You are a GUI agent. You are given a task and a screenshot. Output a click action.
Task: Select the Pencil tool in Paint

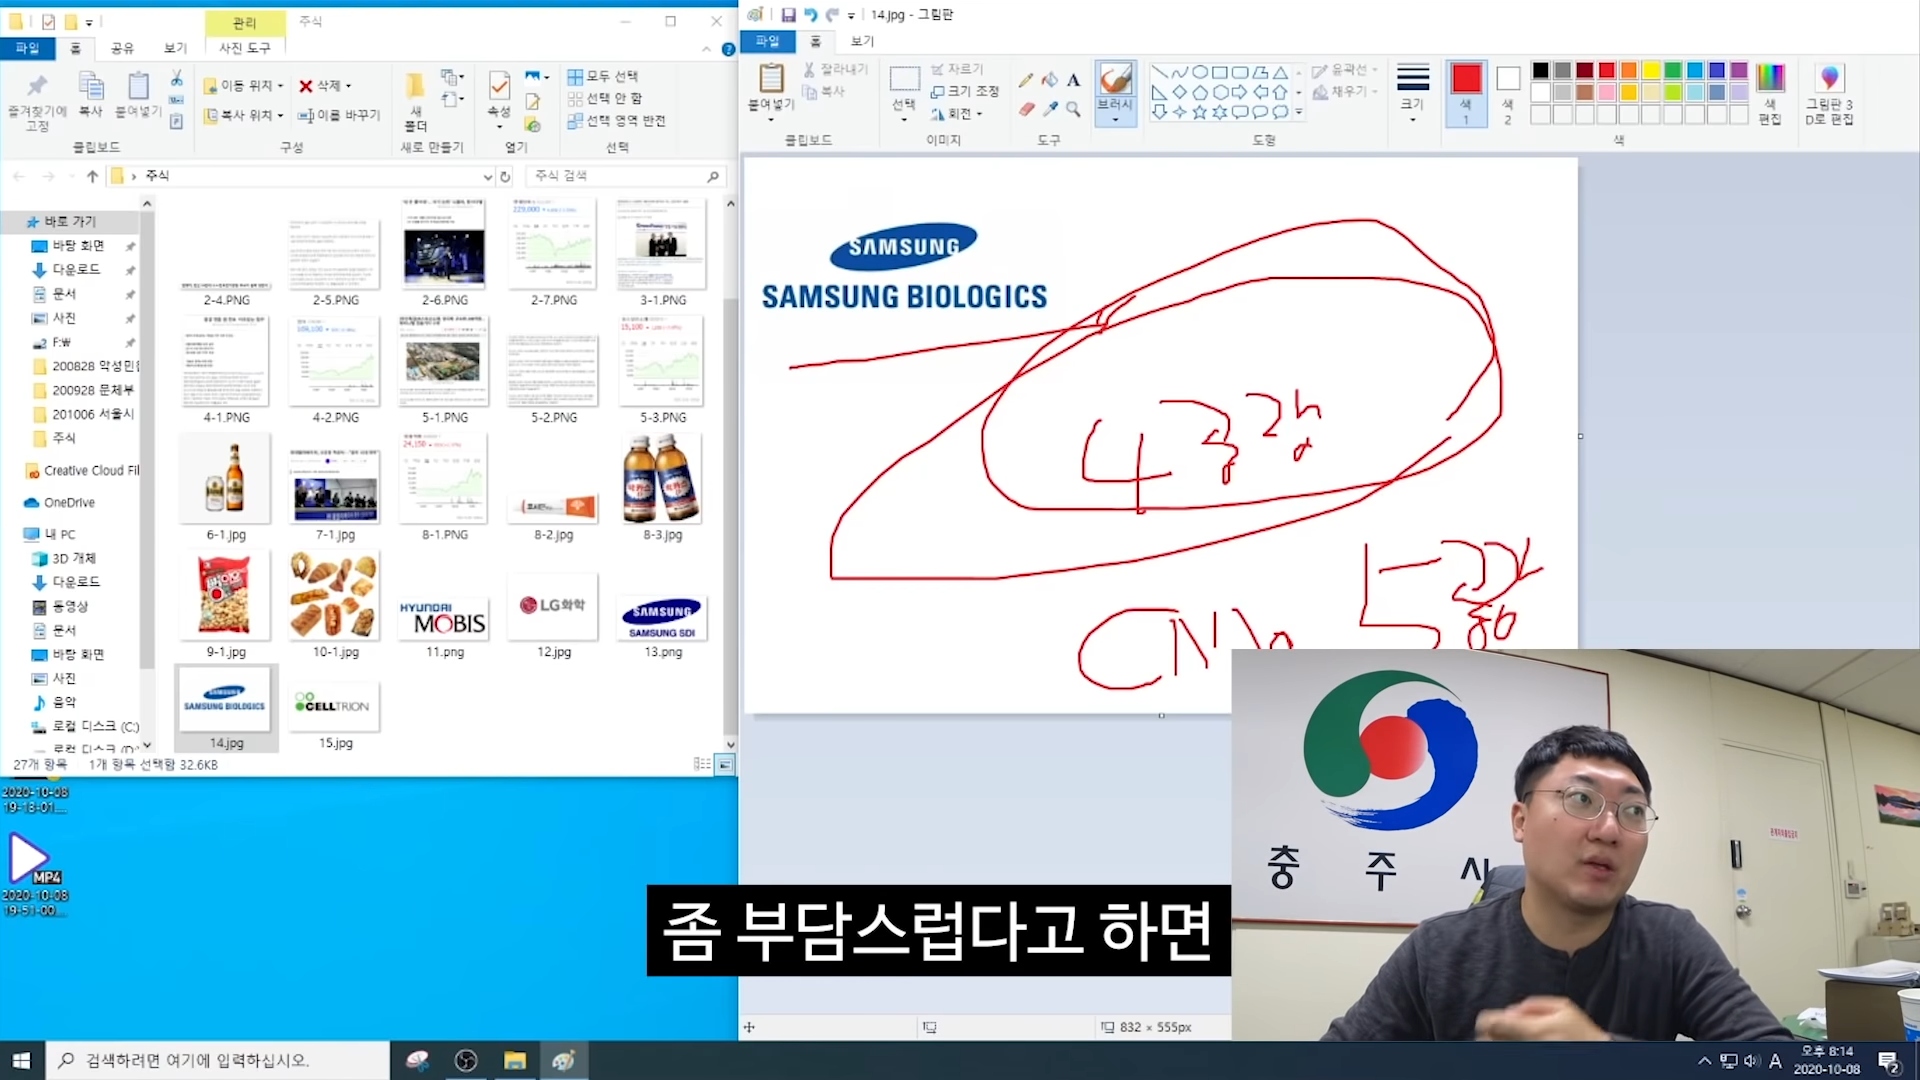pos(1026,79)
